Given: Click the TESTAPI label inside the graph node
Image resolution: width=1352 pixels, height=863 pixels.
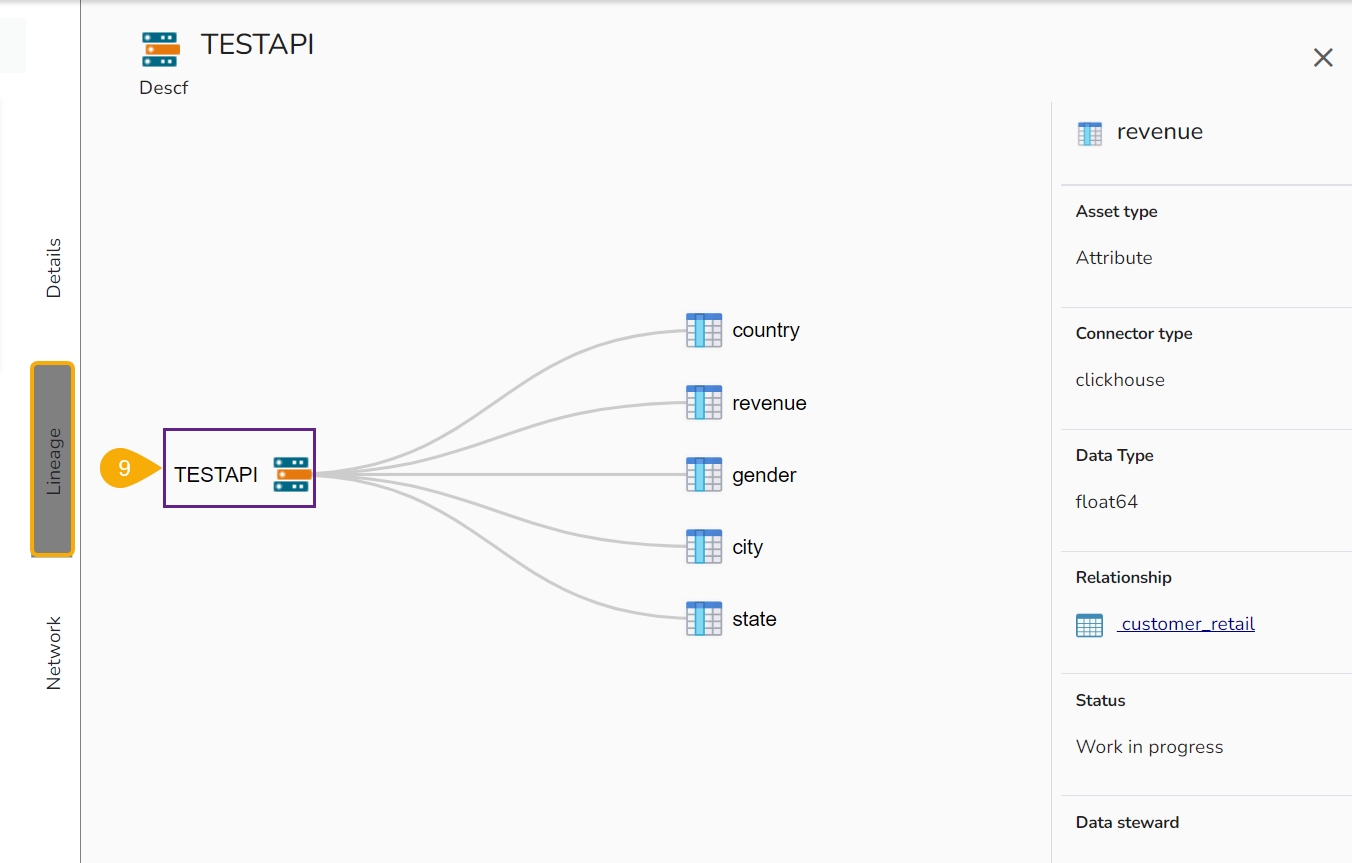Looking at the screenshot, I should pos(216,475).
